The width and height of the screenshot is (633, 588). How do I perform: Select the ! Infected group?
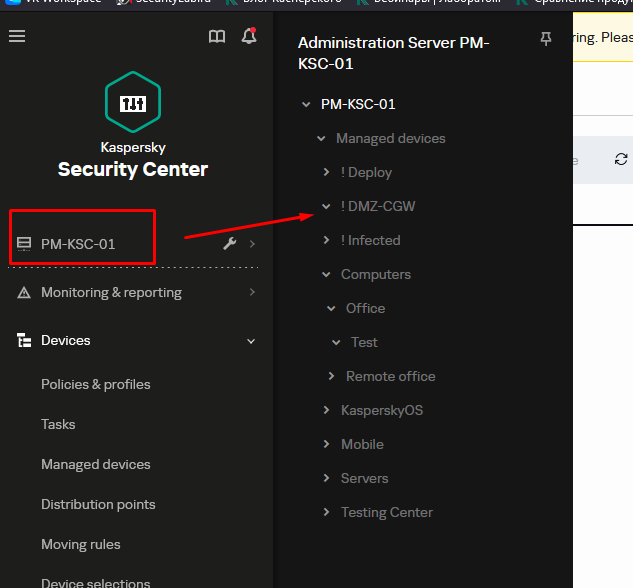pos(370,240)
